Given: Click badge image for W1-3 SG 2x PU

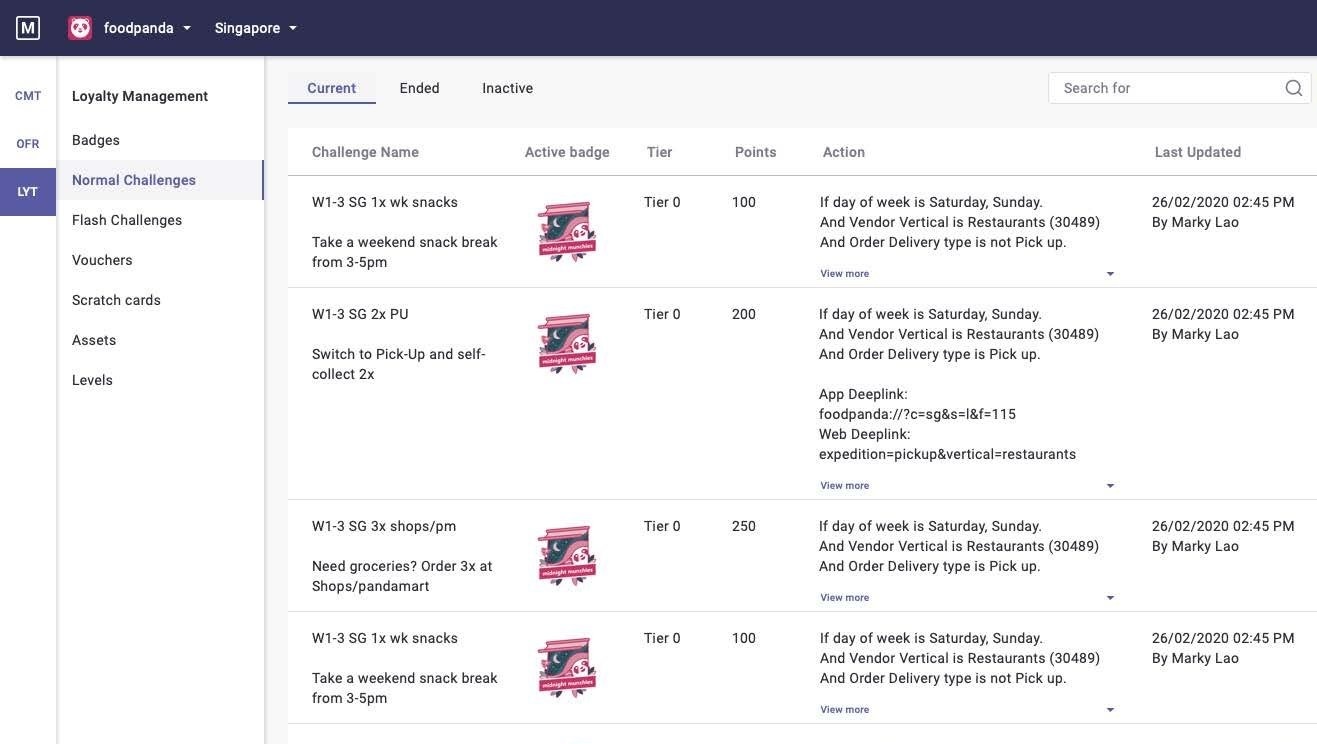Looking at the screenshot, I should point(567,344).
